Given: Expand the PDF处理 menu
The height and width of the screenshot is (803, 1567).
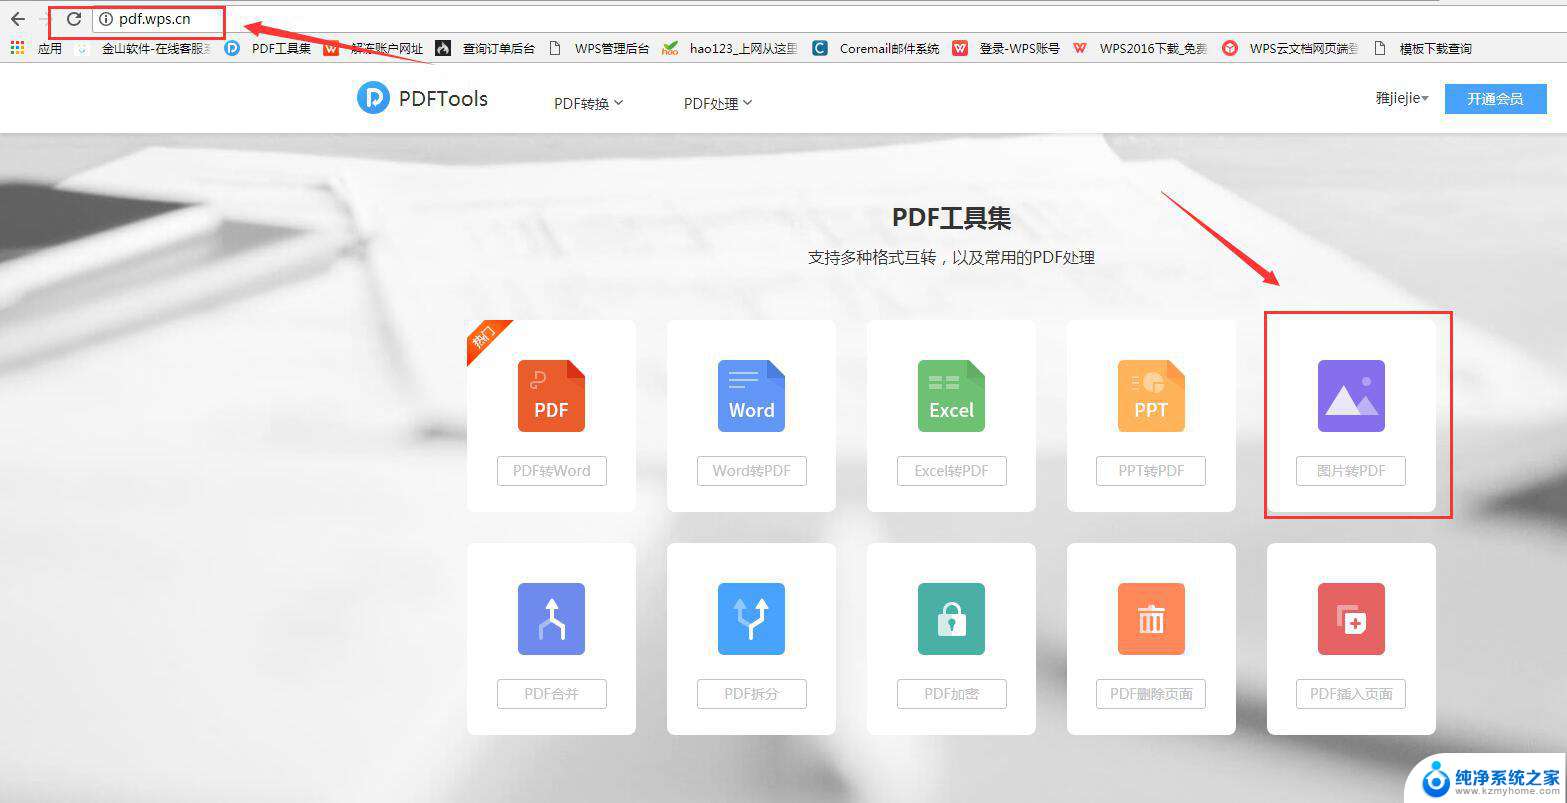Looking at the screenshot, I should click(718, 103).
